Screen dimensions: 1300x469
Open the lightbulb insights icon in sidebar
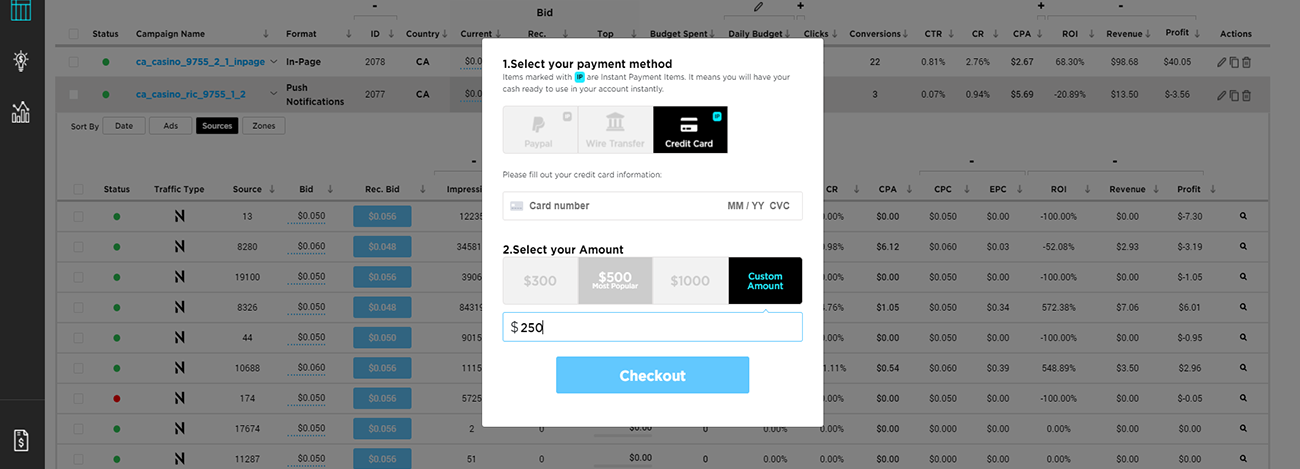[21, 60]
